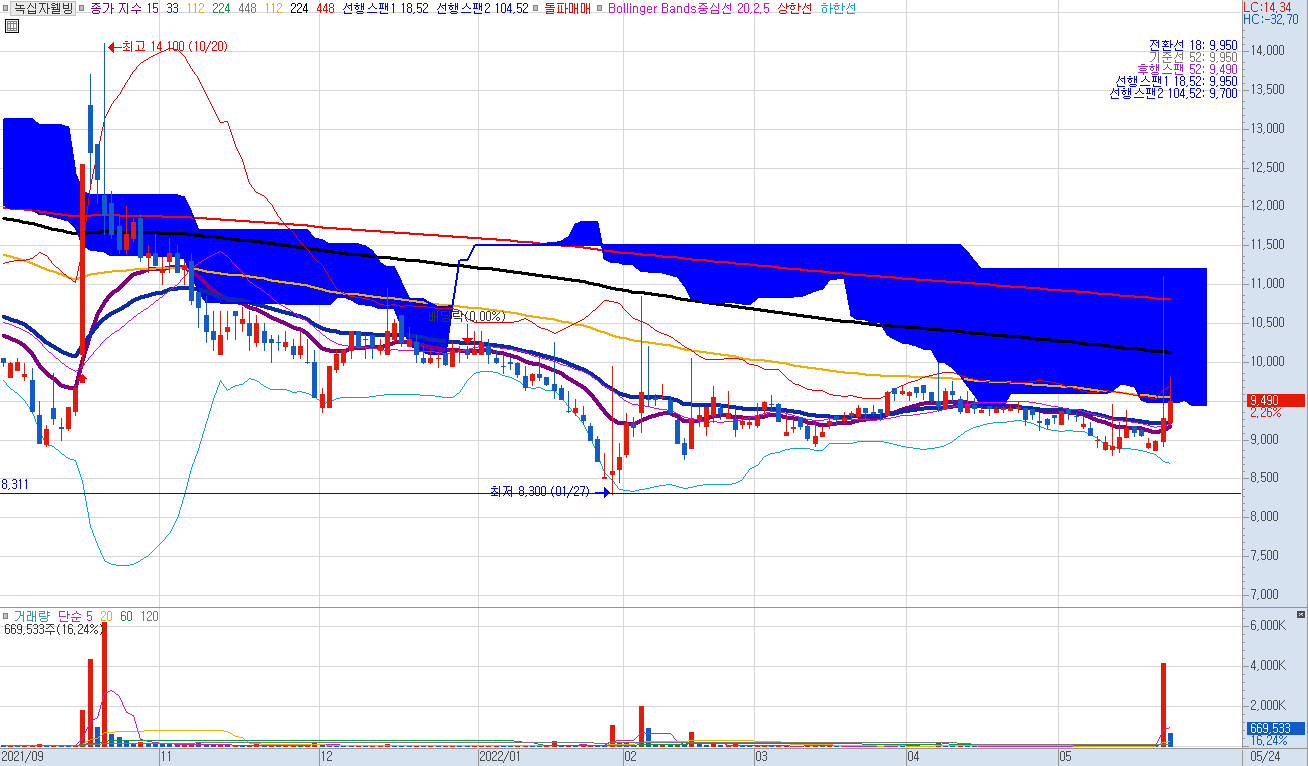1308x766 pixels.
Task: Click the 2.26% change percentage label
Action: (x=1266, y=412)
